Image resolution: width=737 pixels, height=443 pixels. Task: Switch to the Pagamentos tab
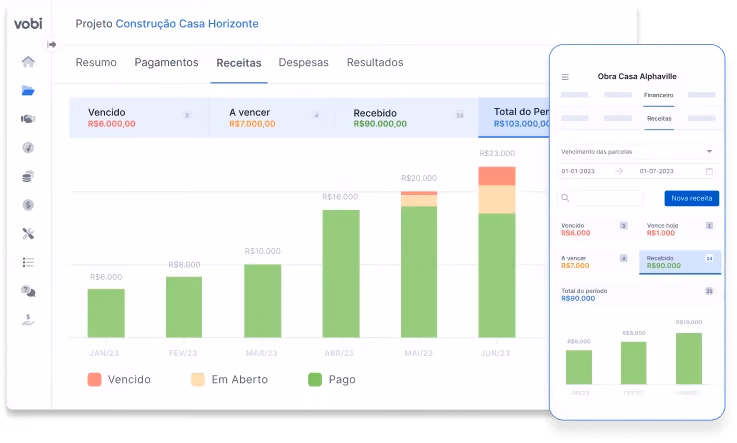(166, 62)
